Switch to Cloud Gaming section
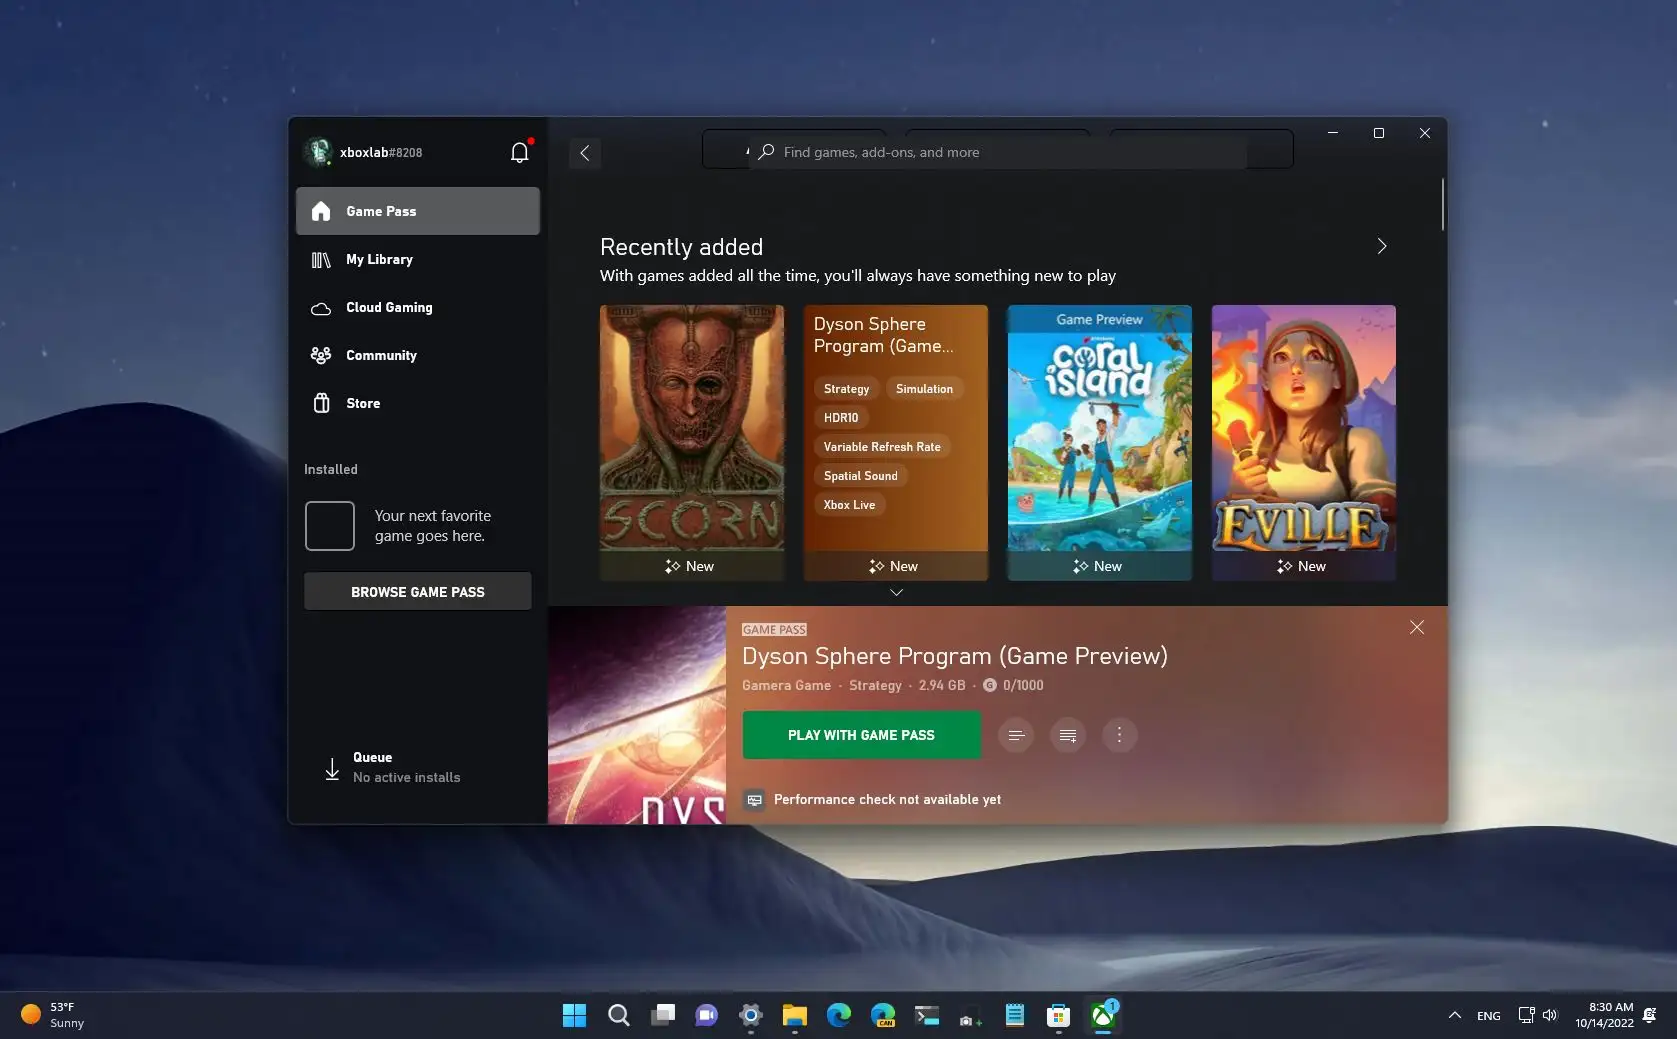The width and height of the screenshot is (1677, 1039). [x=418, y=307]
